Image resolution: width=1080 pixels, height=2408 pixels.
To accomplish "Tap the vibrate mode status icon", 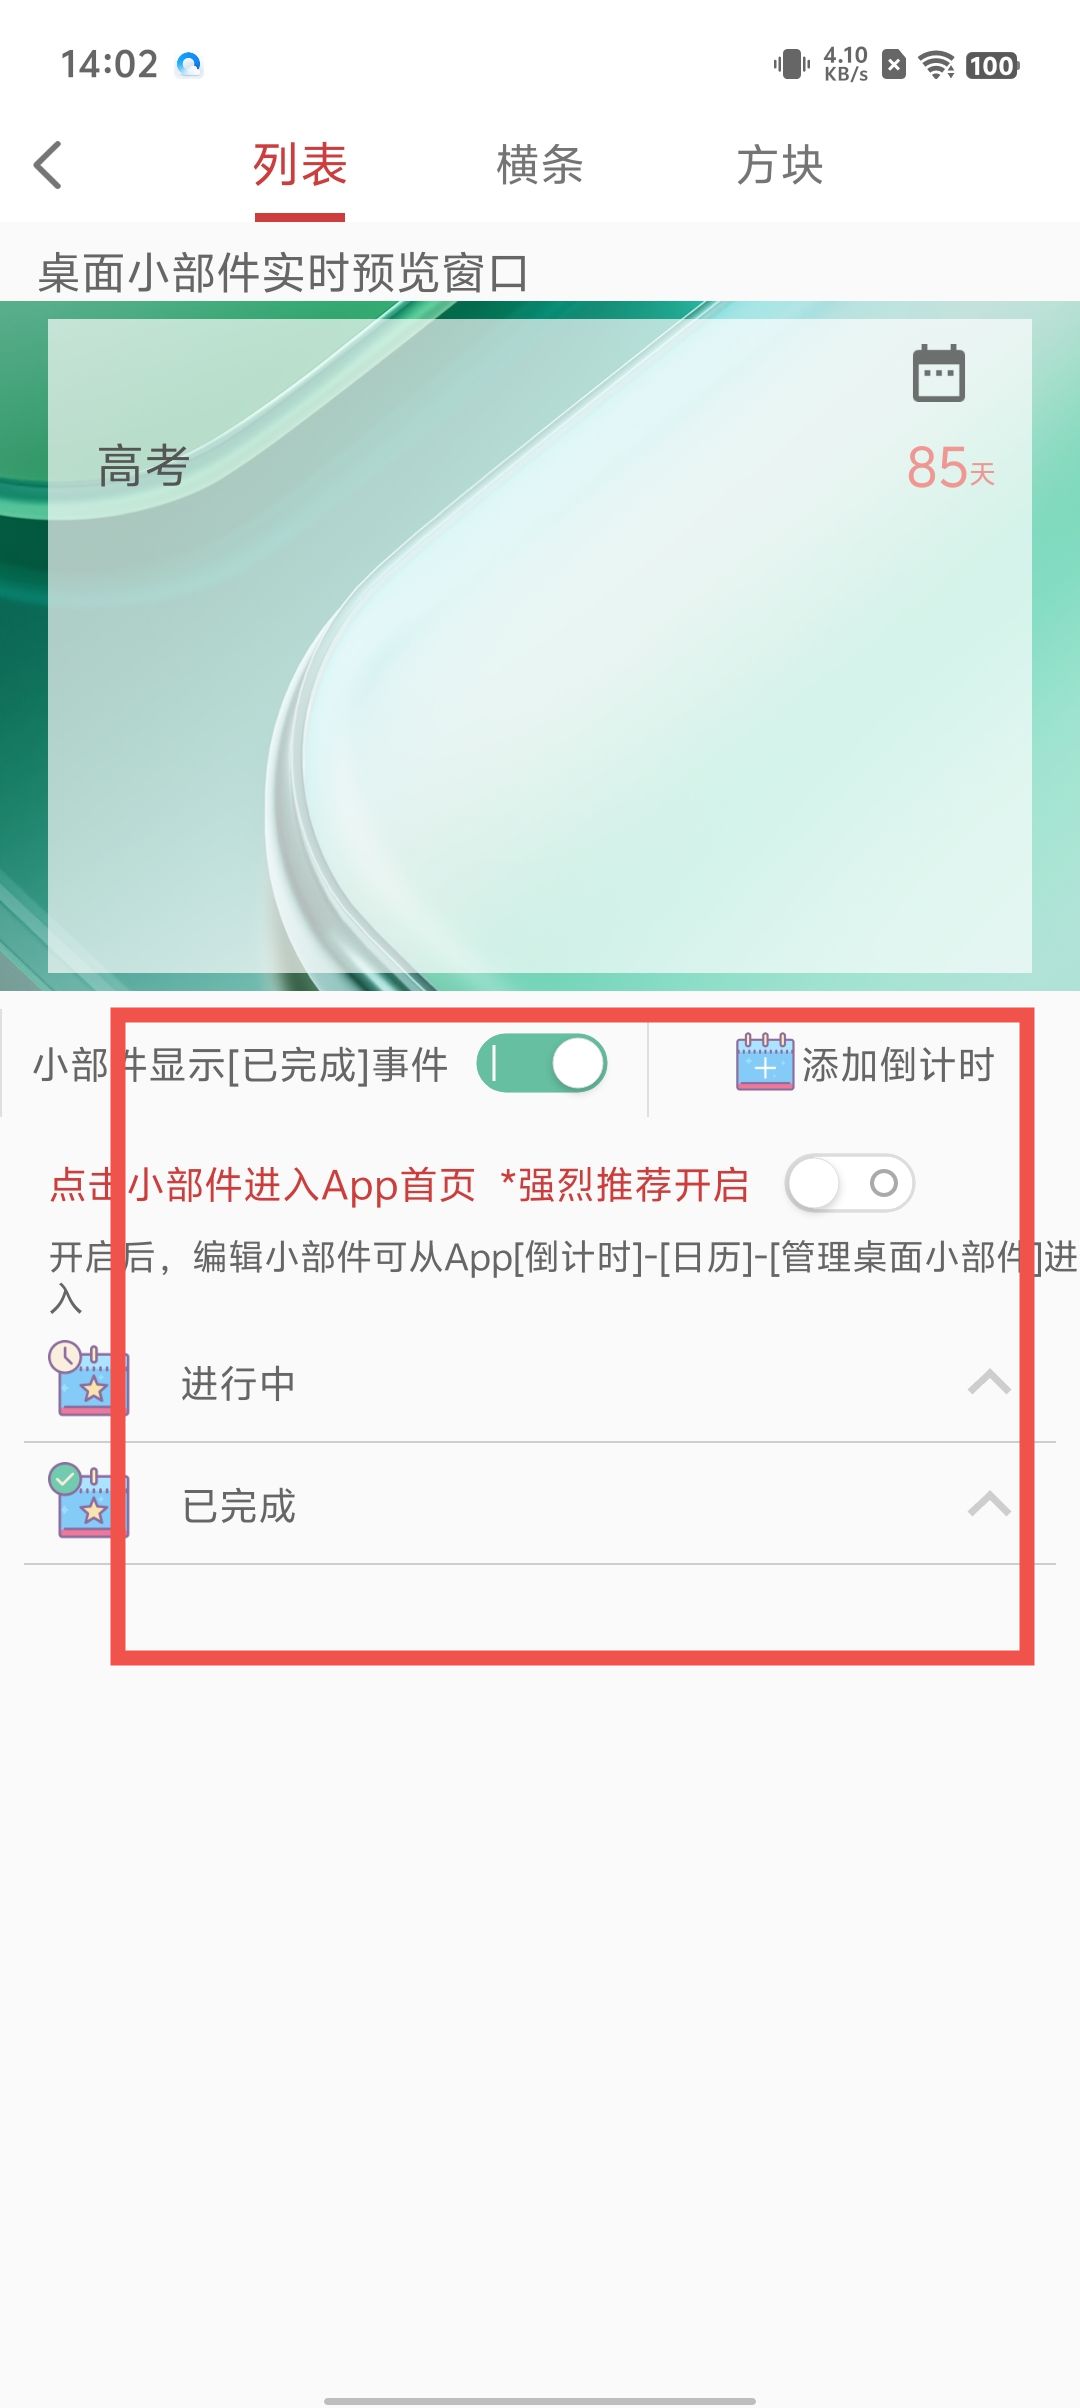I will tap(791, 65).
